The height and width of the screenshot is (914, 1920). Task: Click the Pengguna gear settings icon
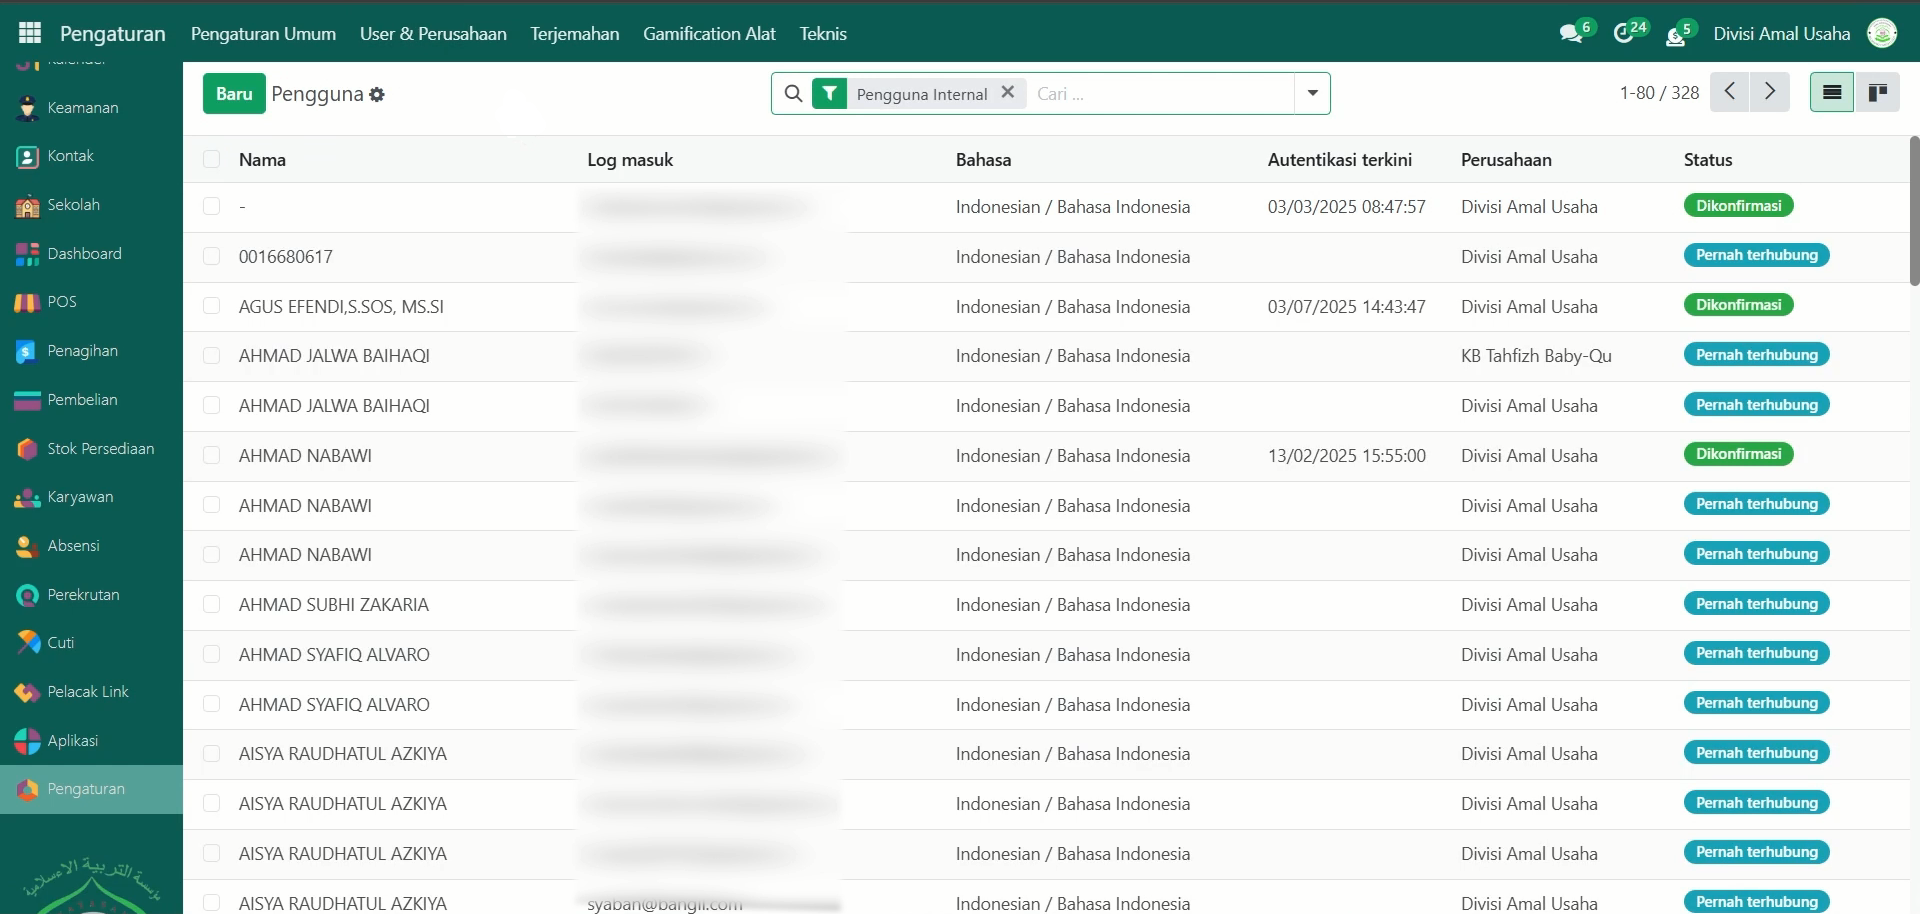tap(377, 94)
